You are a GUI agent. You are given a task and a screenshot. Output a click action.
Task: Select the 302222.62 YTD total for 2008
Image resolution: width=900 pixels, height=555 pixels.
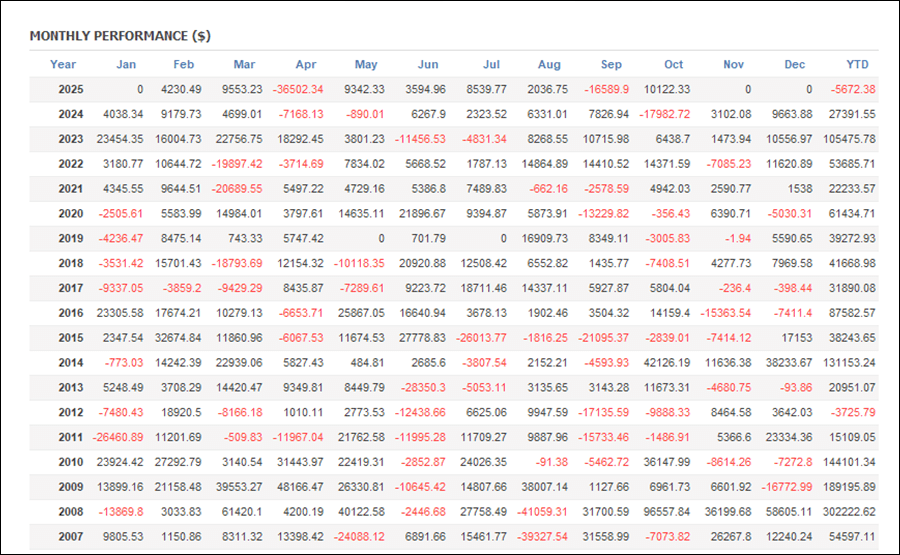(x=846, y=512)
